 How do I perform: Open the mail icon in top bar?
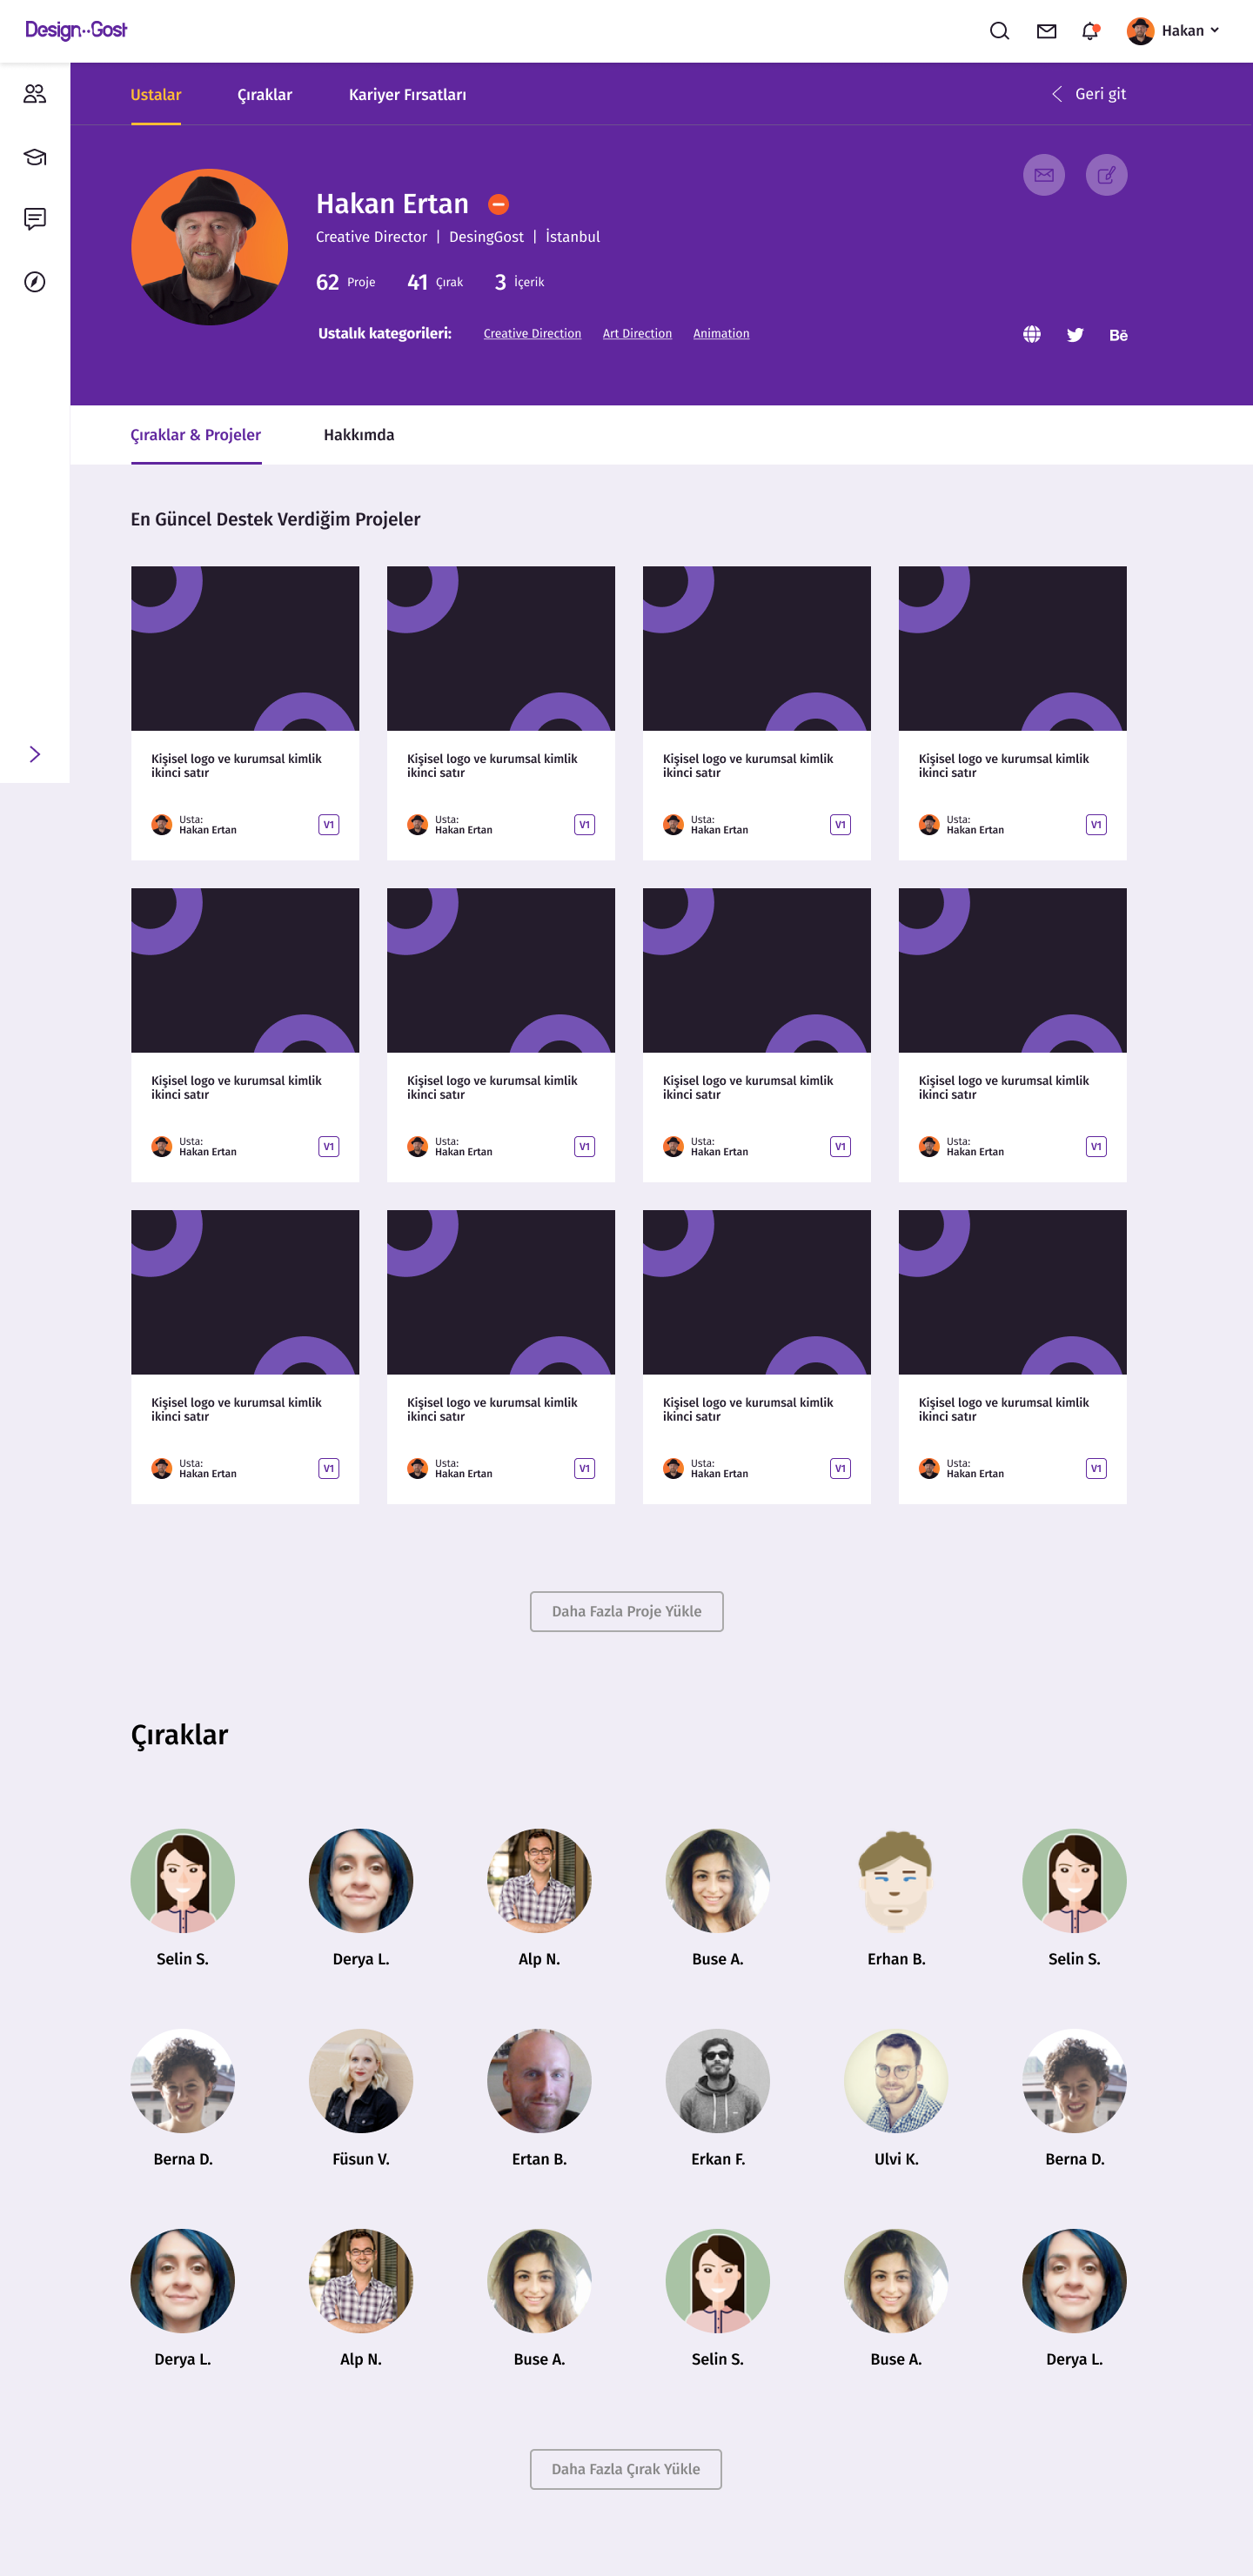(1046, 31)
